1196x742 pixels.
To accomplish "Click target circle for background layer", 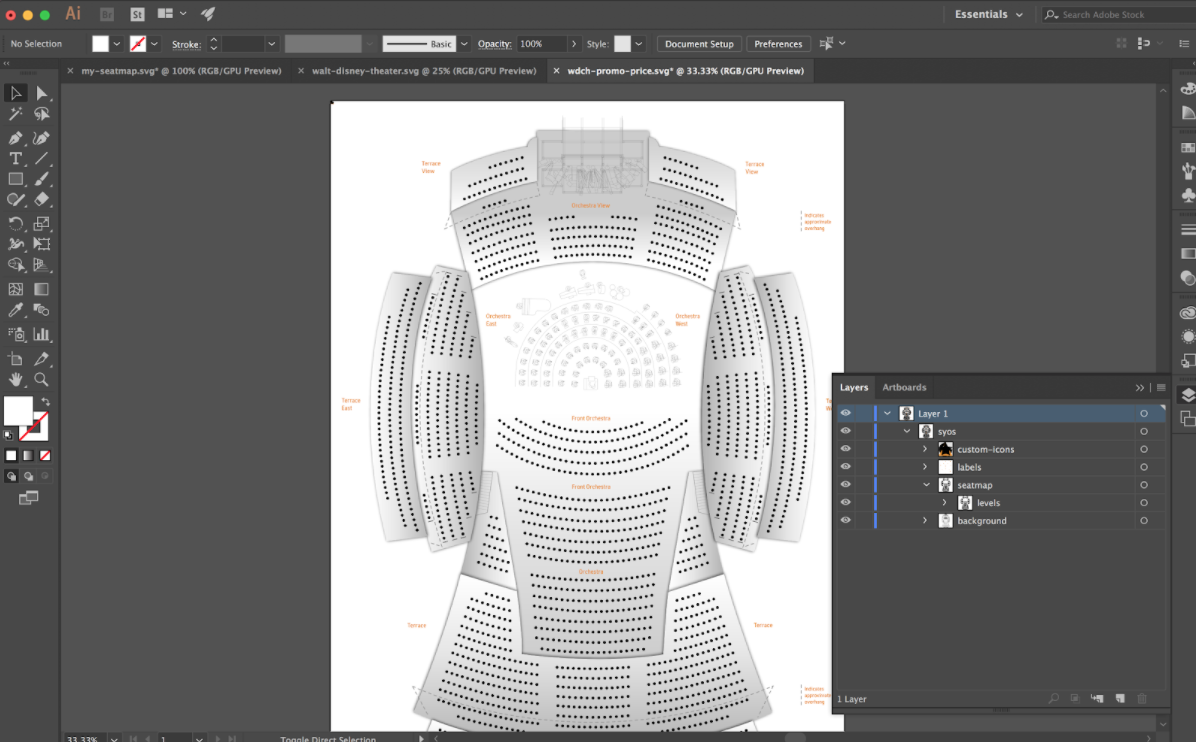I will tap(1143, 521).
